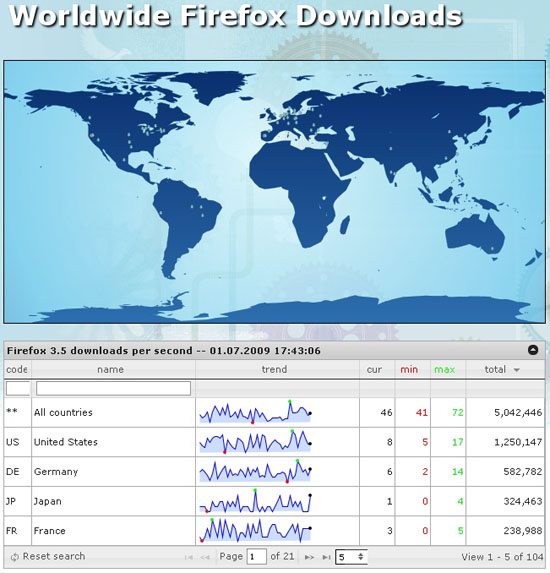Screen dimensions: 550x573
Task: Click total value 238,988
Action: [x=523, y=531]
